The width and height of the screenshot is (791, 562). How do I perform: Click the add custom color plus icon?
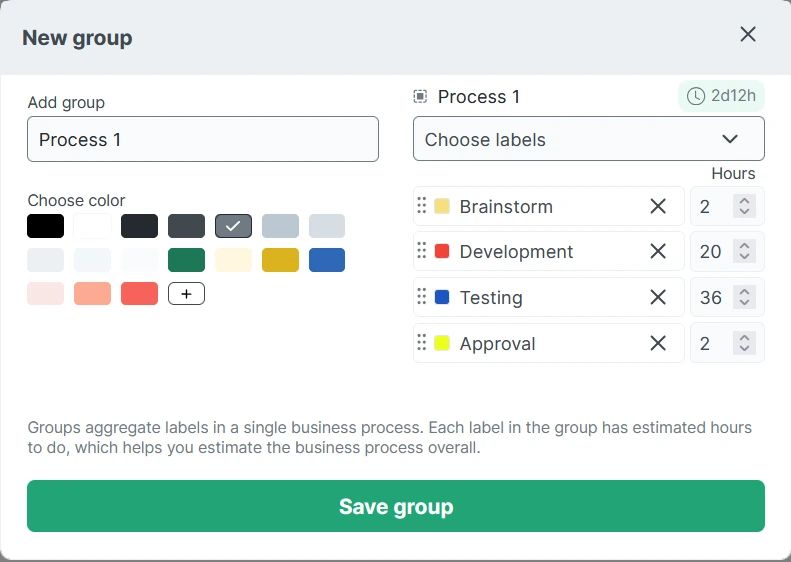click(x=186, y=294)
